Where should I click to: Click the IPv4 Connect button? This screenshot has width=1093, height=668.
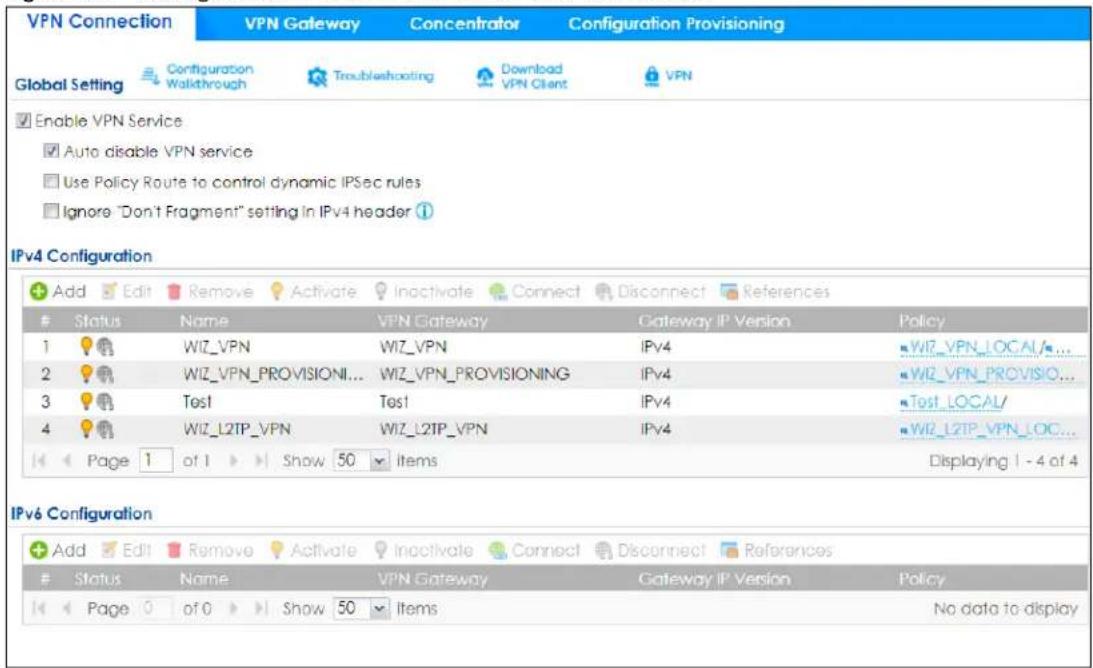(x=535, y=291)
